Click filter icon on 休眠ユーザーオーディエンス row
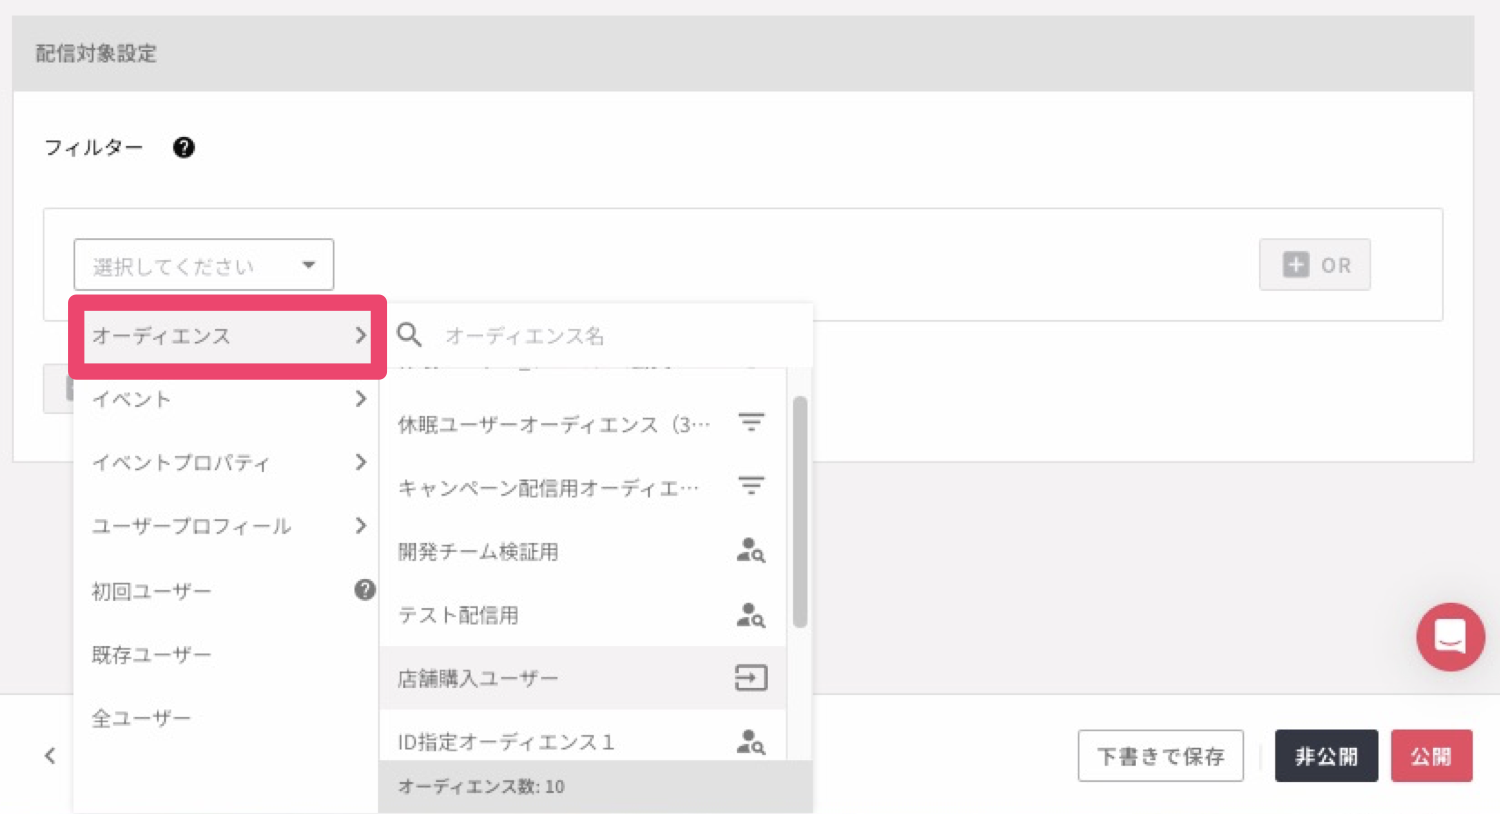The width and height of the screenshot is (1500, 814). (x=751, y=422)
